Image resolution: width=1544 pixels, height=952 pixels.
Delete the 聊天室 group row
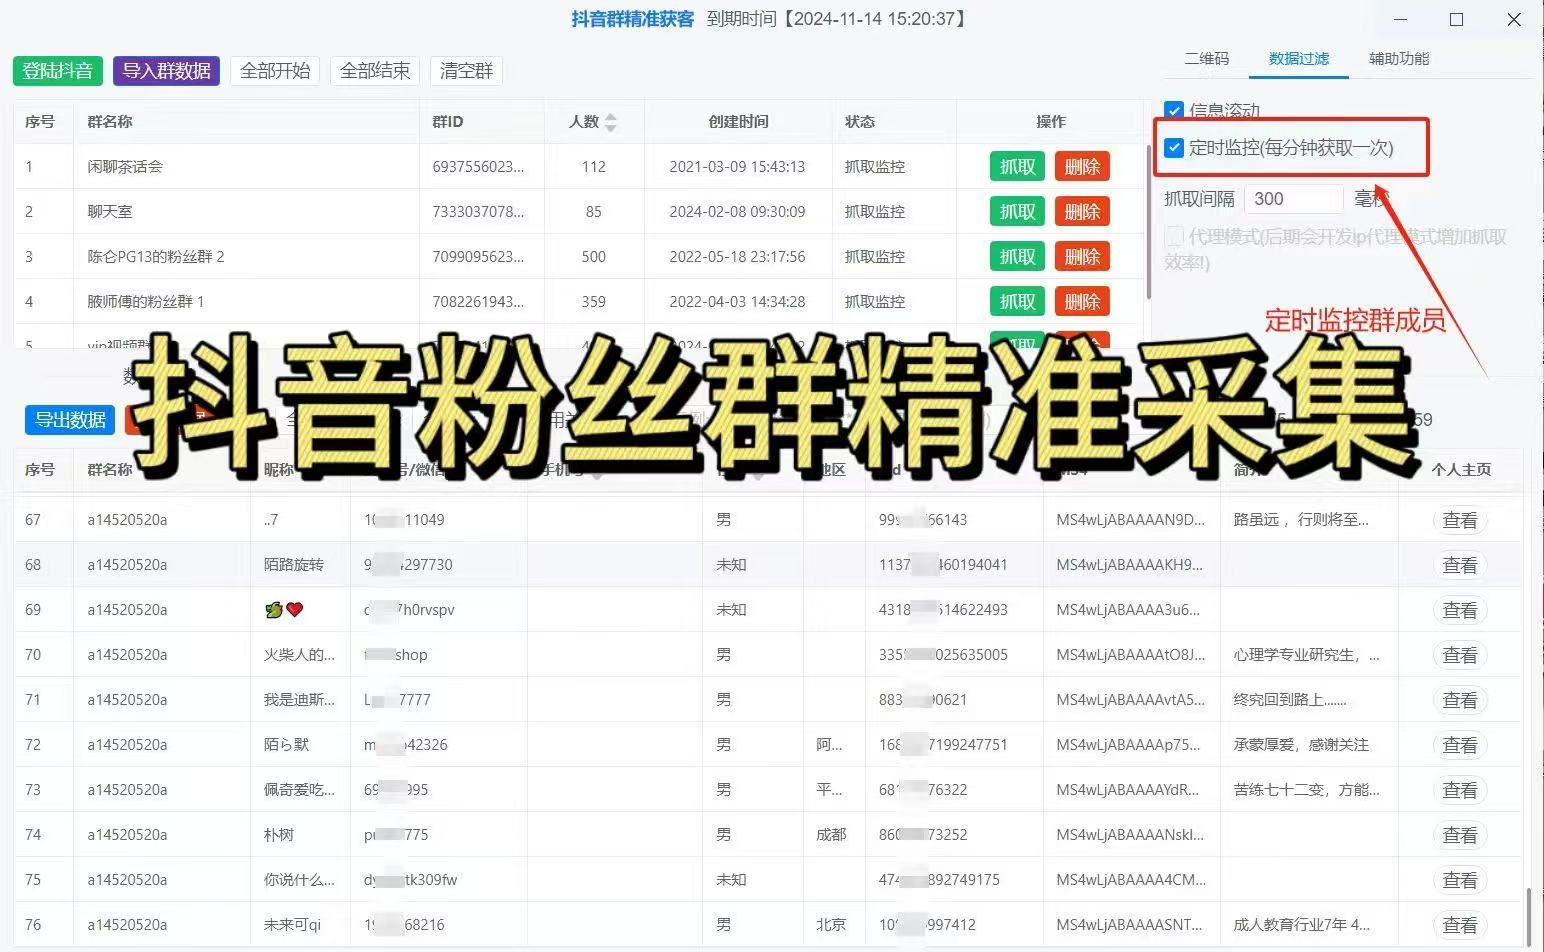click(x=1081, y=212)
